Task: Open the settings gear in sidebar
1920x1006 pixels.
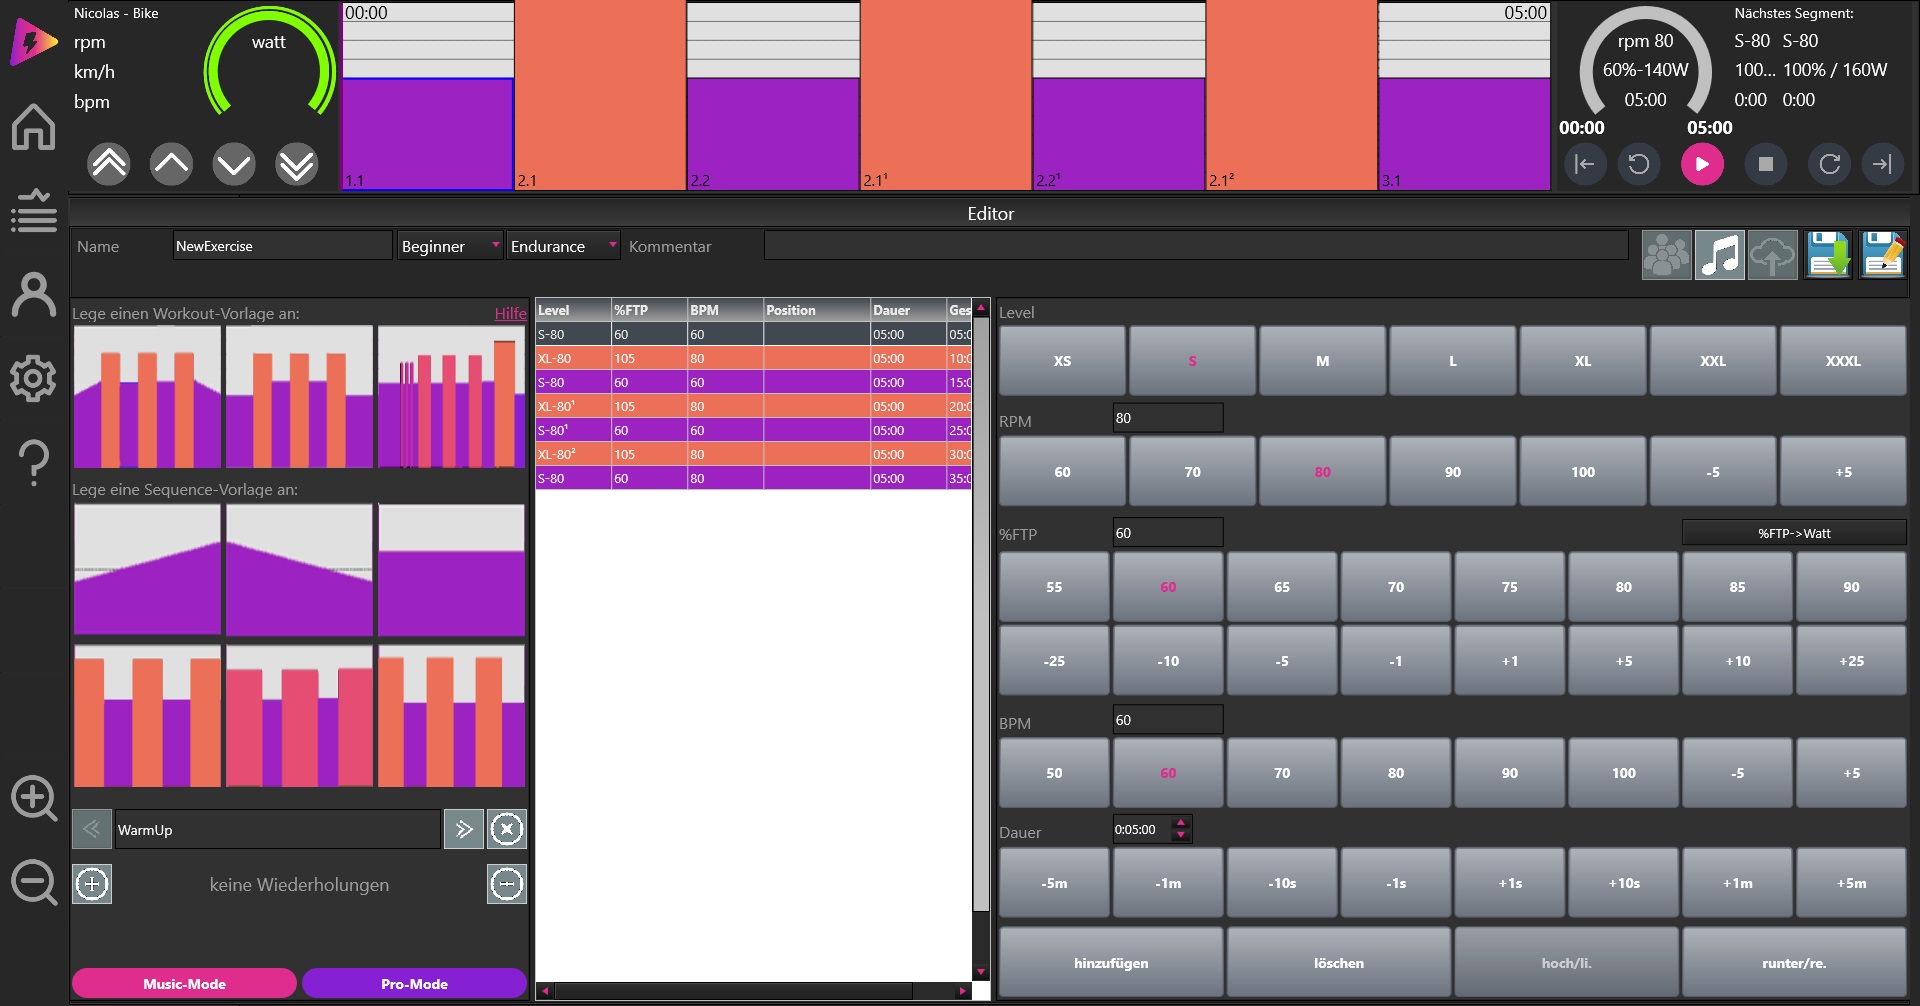Action: click(33, 379)
